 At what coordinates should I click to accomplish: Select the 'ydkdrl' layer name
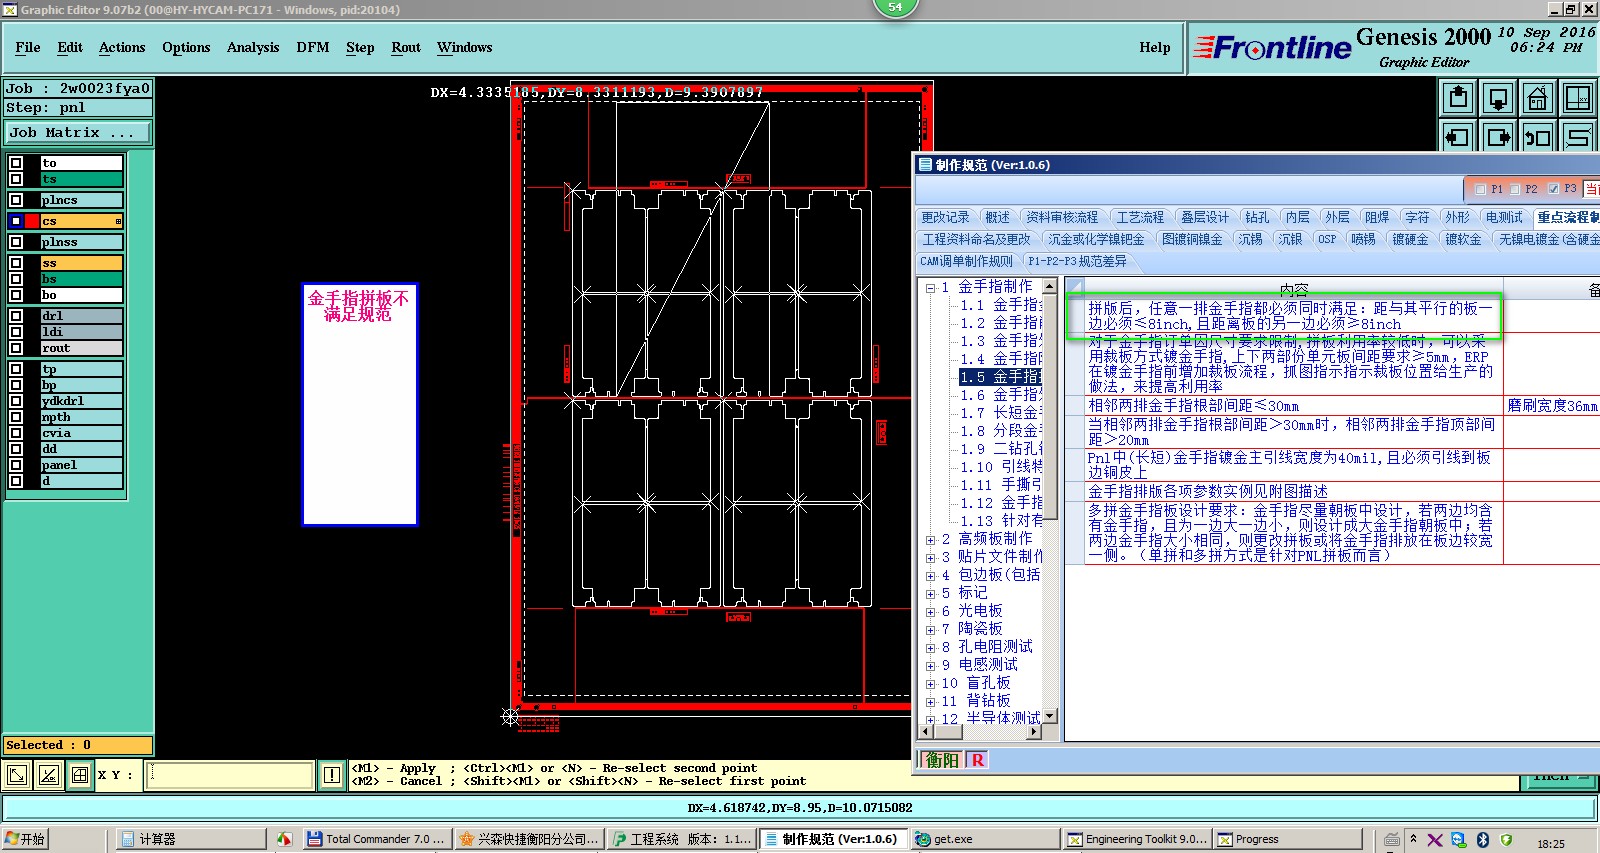coord(81,401)
